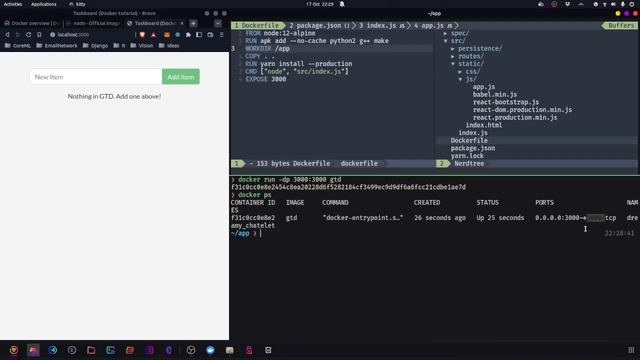Open the Brave wallet icon
The width and height of the screenshot is (640, 360).
210,35
